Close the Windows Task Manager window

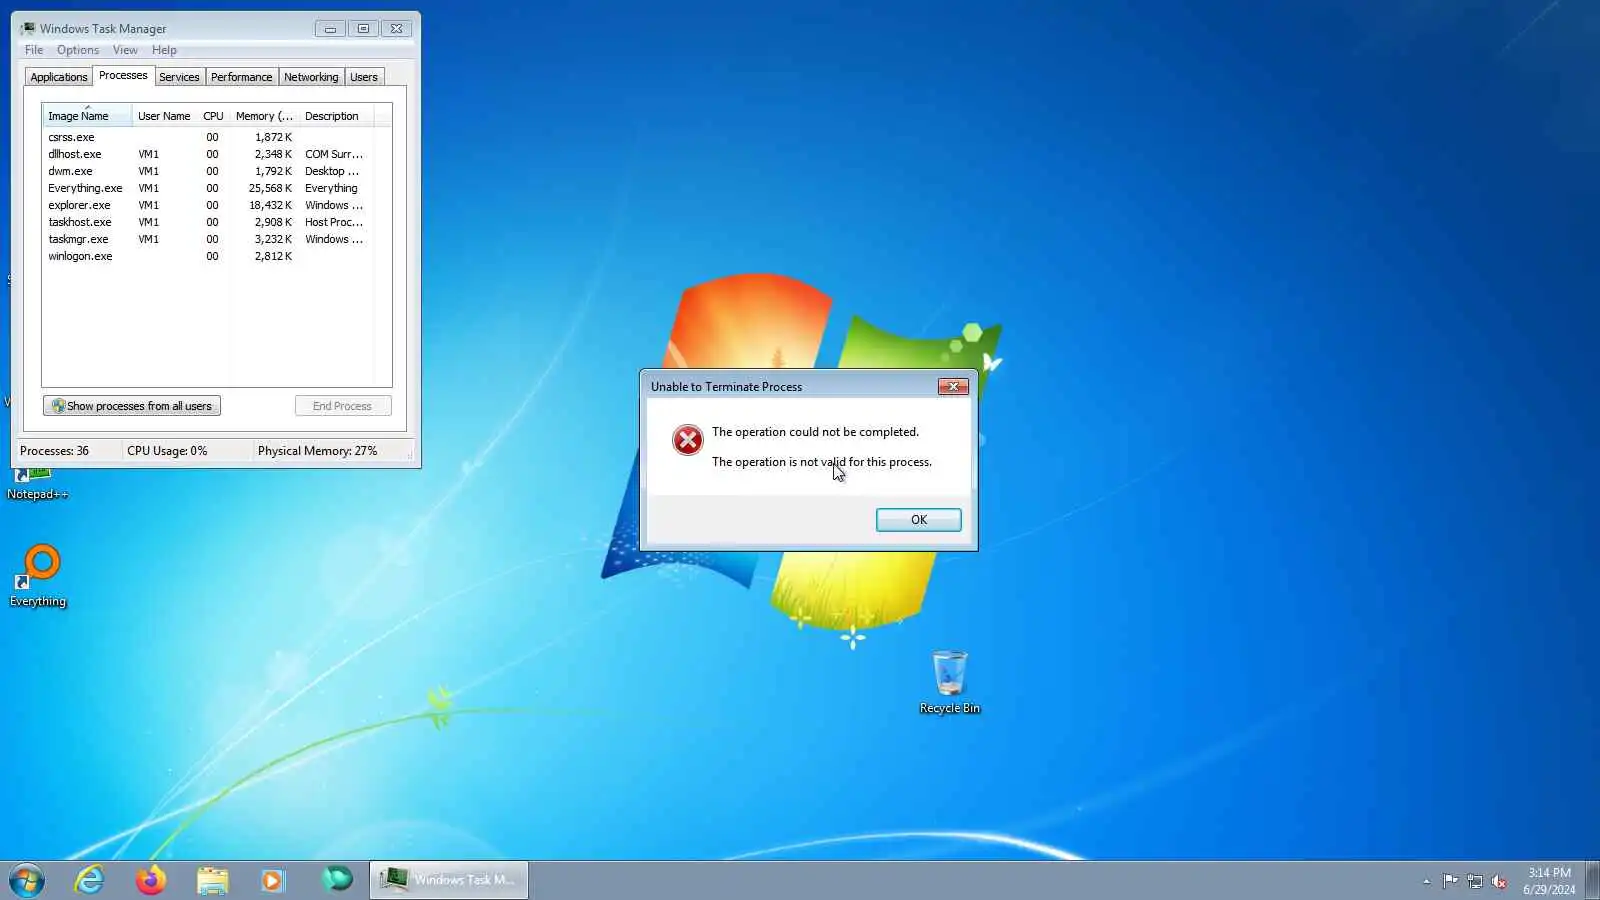click(x=397, y=29)
